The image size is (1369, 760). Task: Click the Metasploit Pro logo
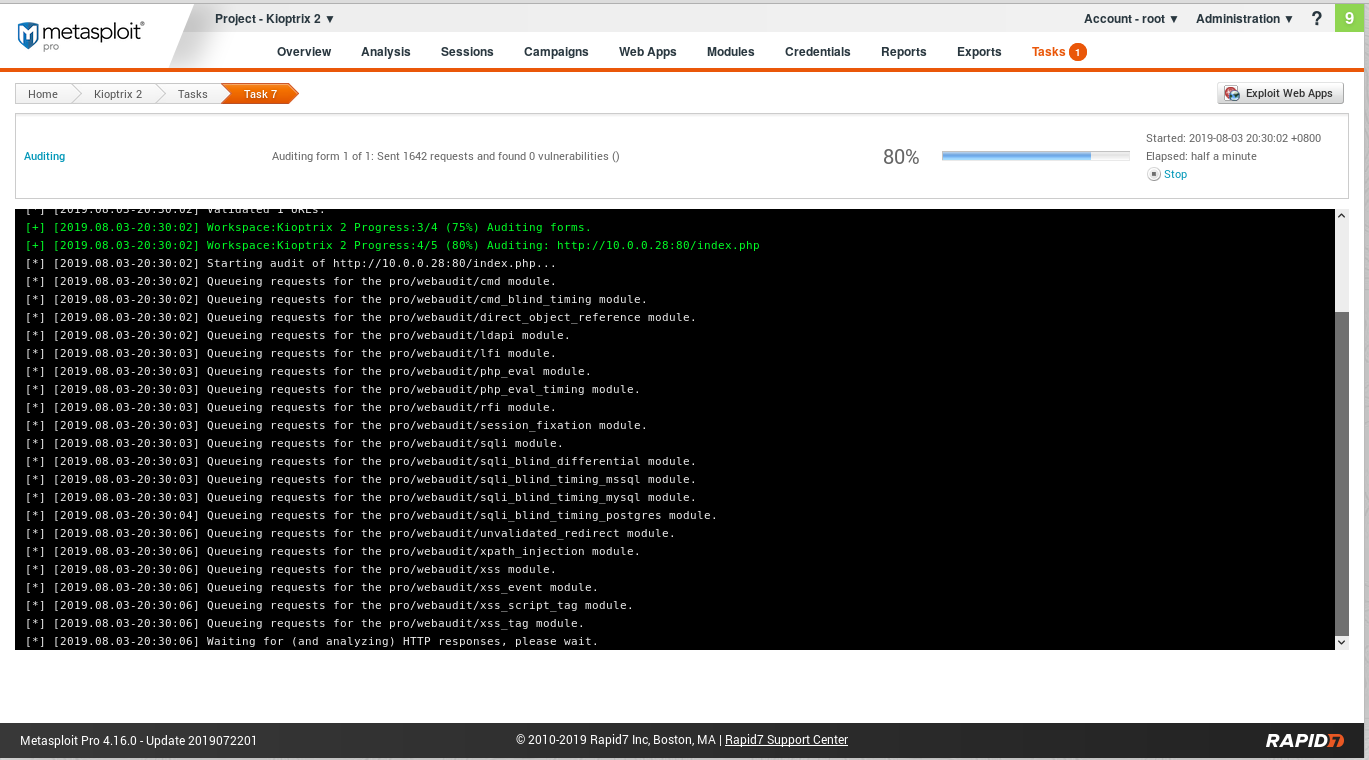coord(80,35)
